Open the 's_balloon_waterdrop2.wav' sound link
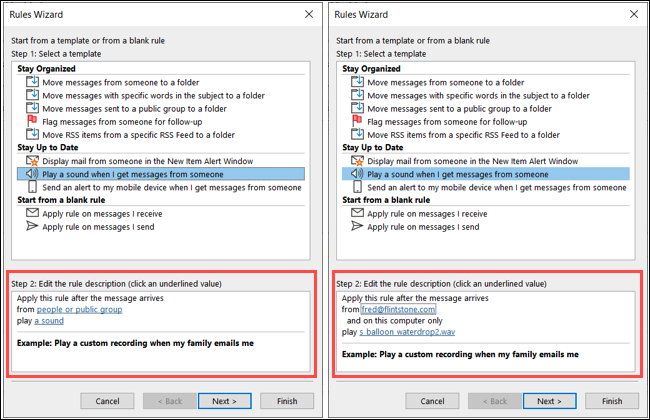650x420 pixels. pos(407,332)
